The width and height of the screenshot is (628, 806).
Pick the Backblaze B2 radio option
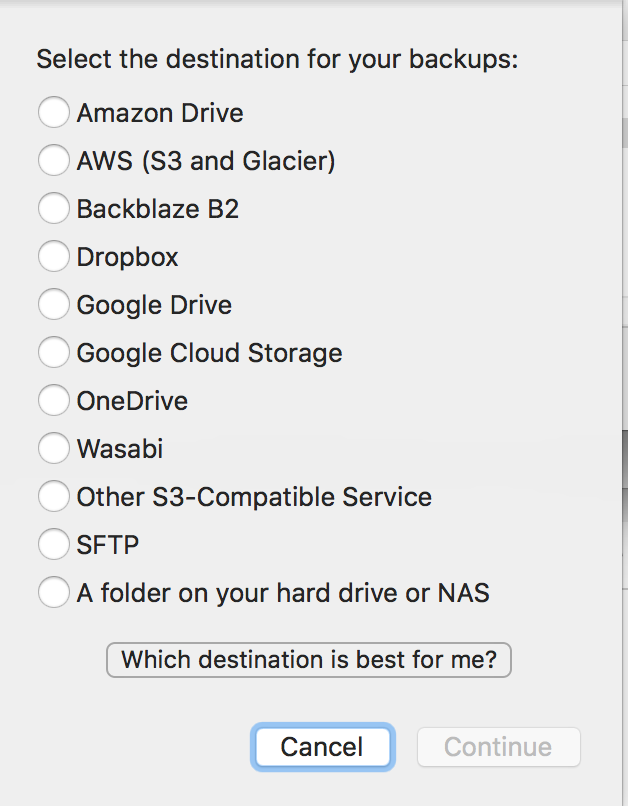pyautogui.click(x=54, y=208)
